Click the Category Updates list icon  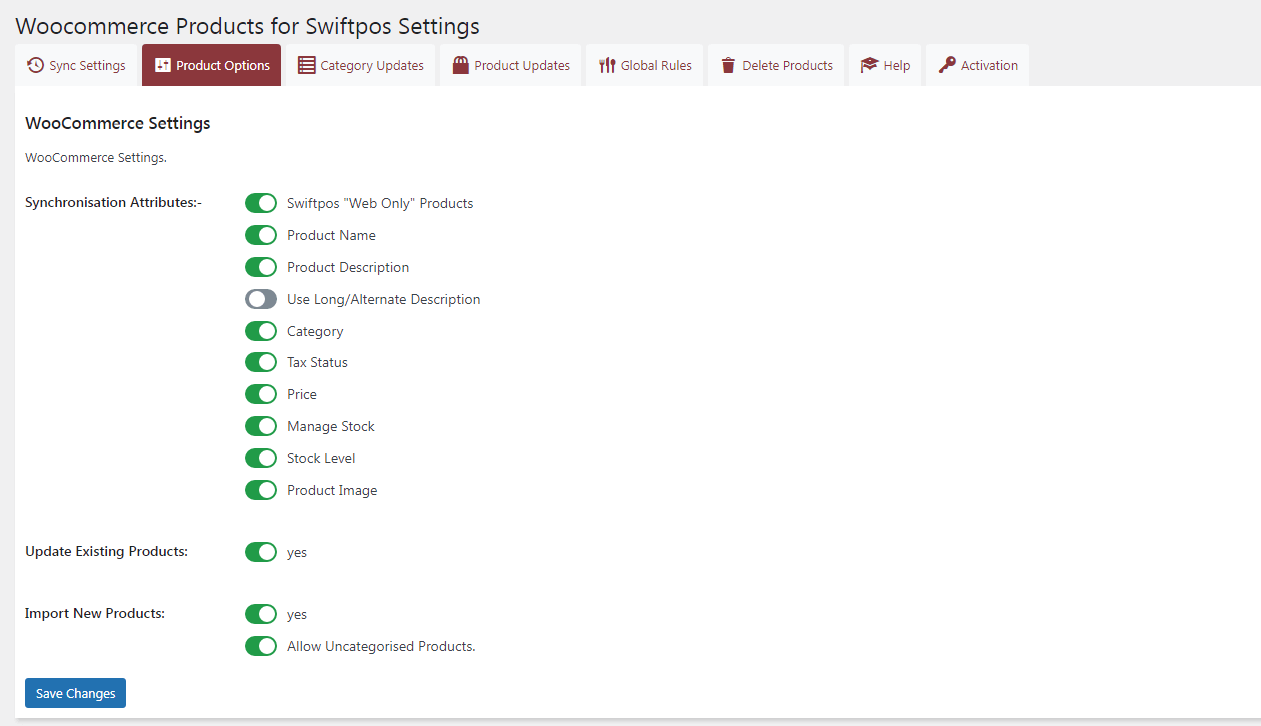[x=306, y=65]
